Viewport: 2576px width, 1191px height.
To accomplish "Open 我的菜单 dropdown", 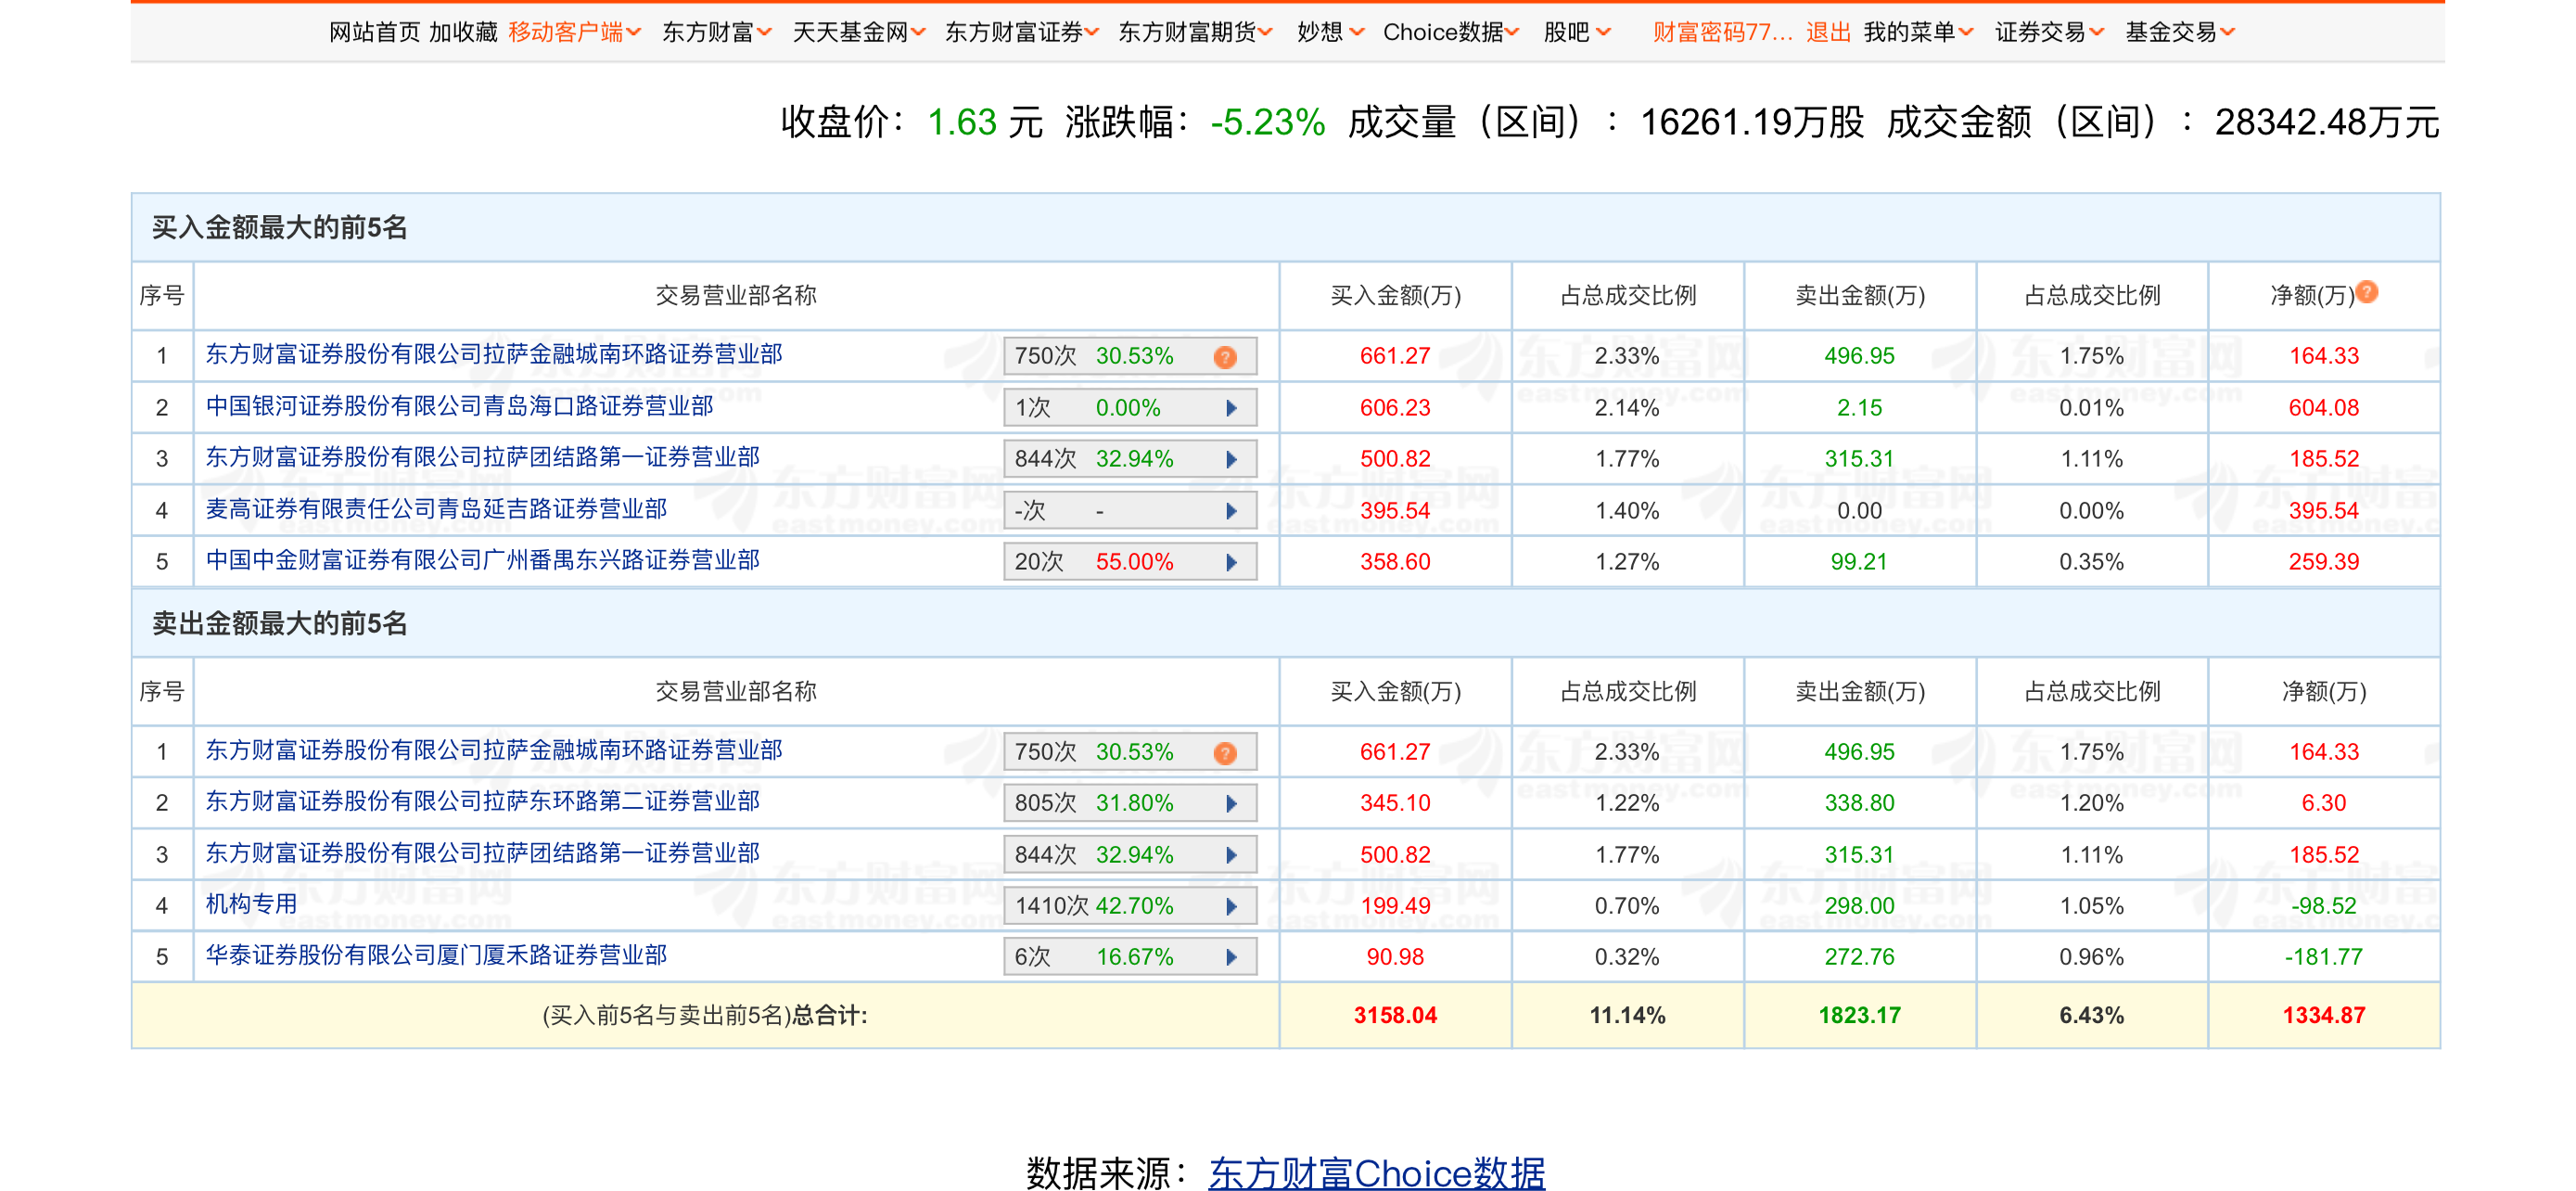I will 1918,32.
